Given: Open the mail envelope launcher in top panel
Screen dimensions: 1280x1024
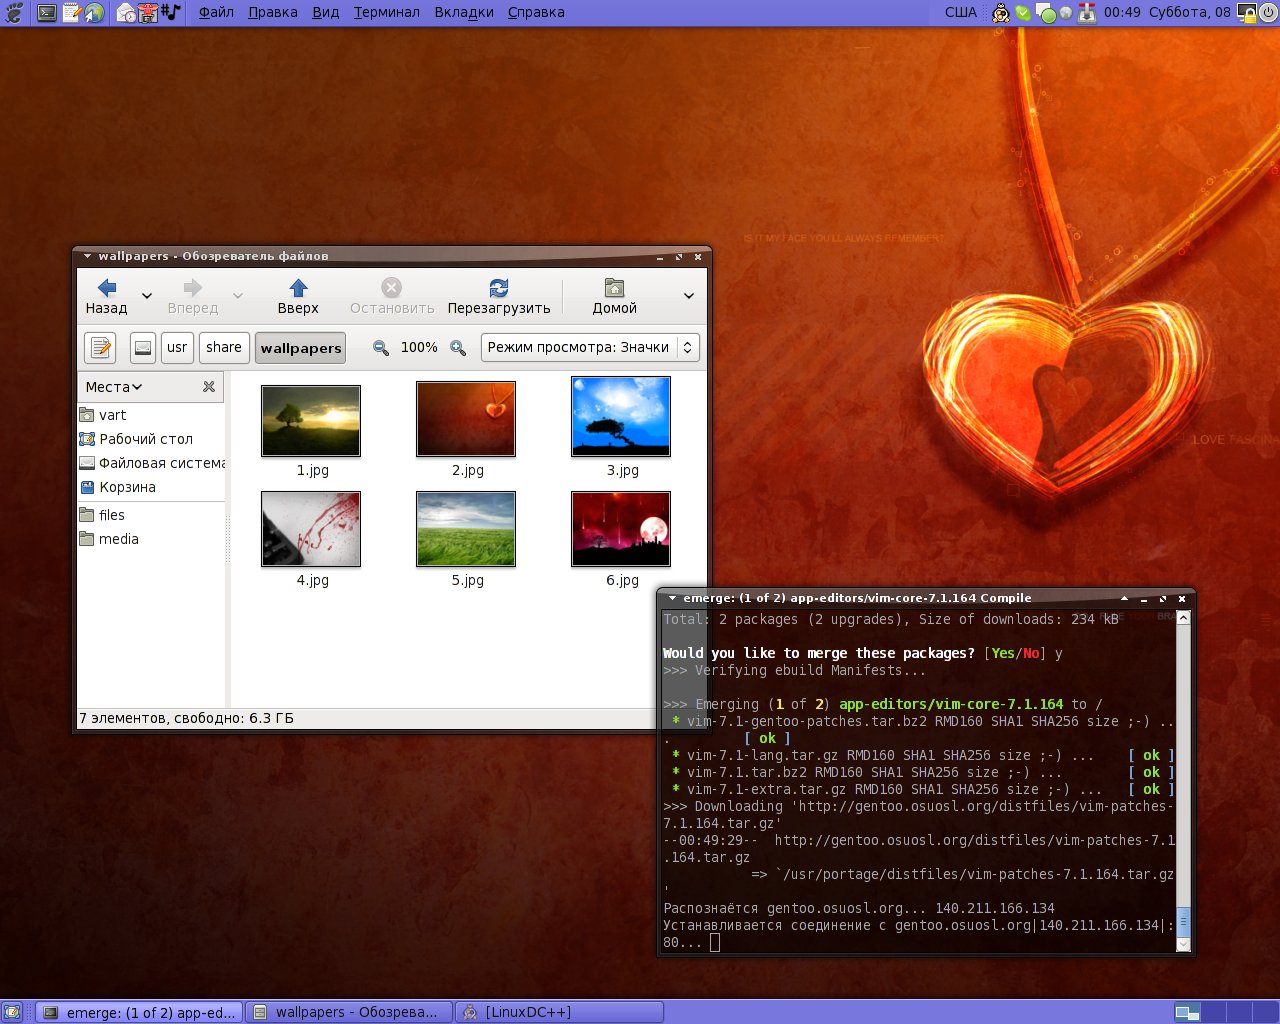Looking at the screenshot, I should point(126,13).
